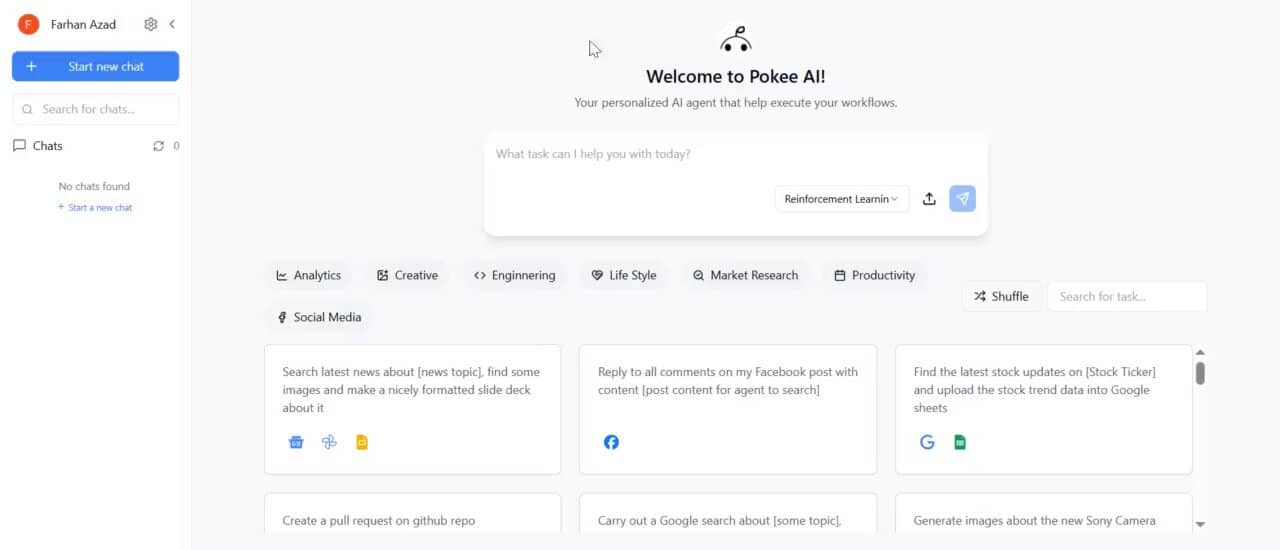The height and width of the screenshot is (550, 1280).
Task: Select the Enginnering category
Action: [x=514, y=275]
